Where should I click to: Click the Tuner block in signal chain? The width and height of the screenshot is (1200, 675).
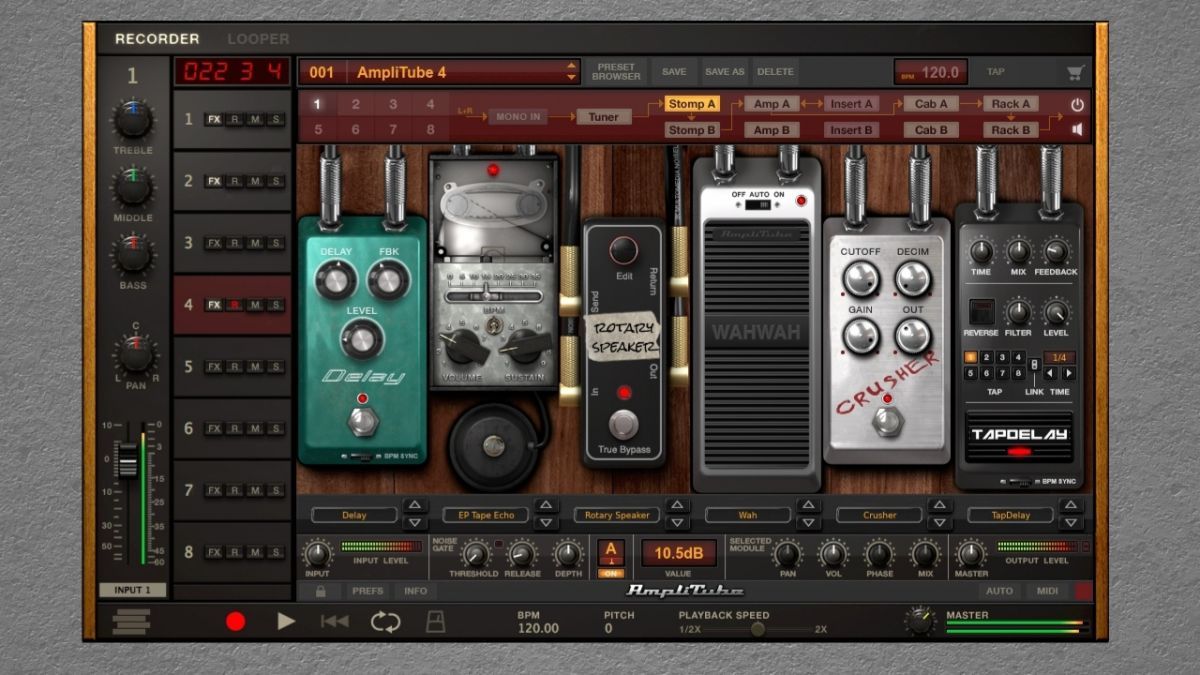click(604, 117)
